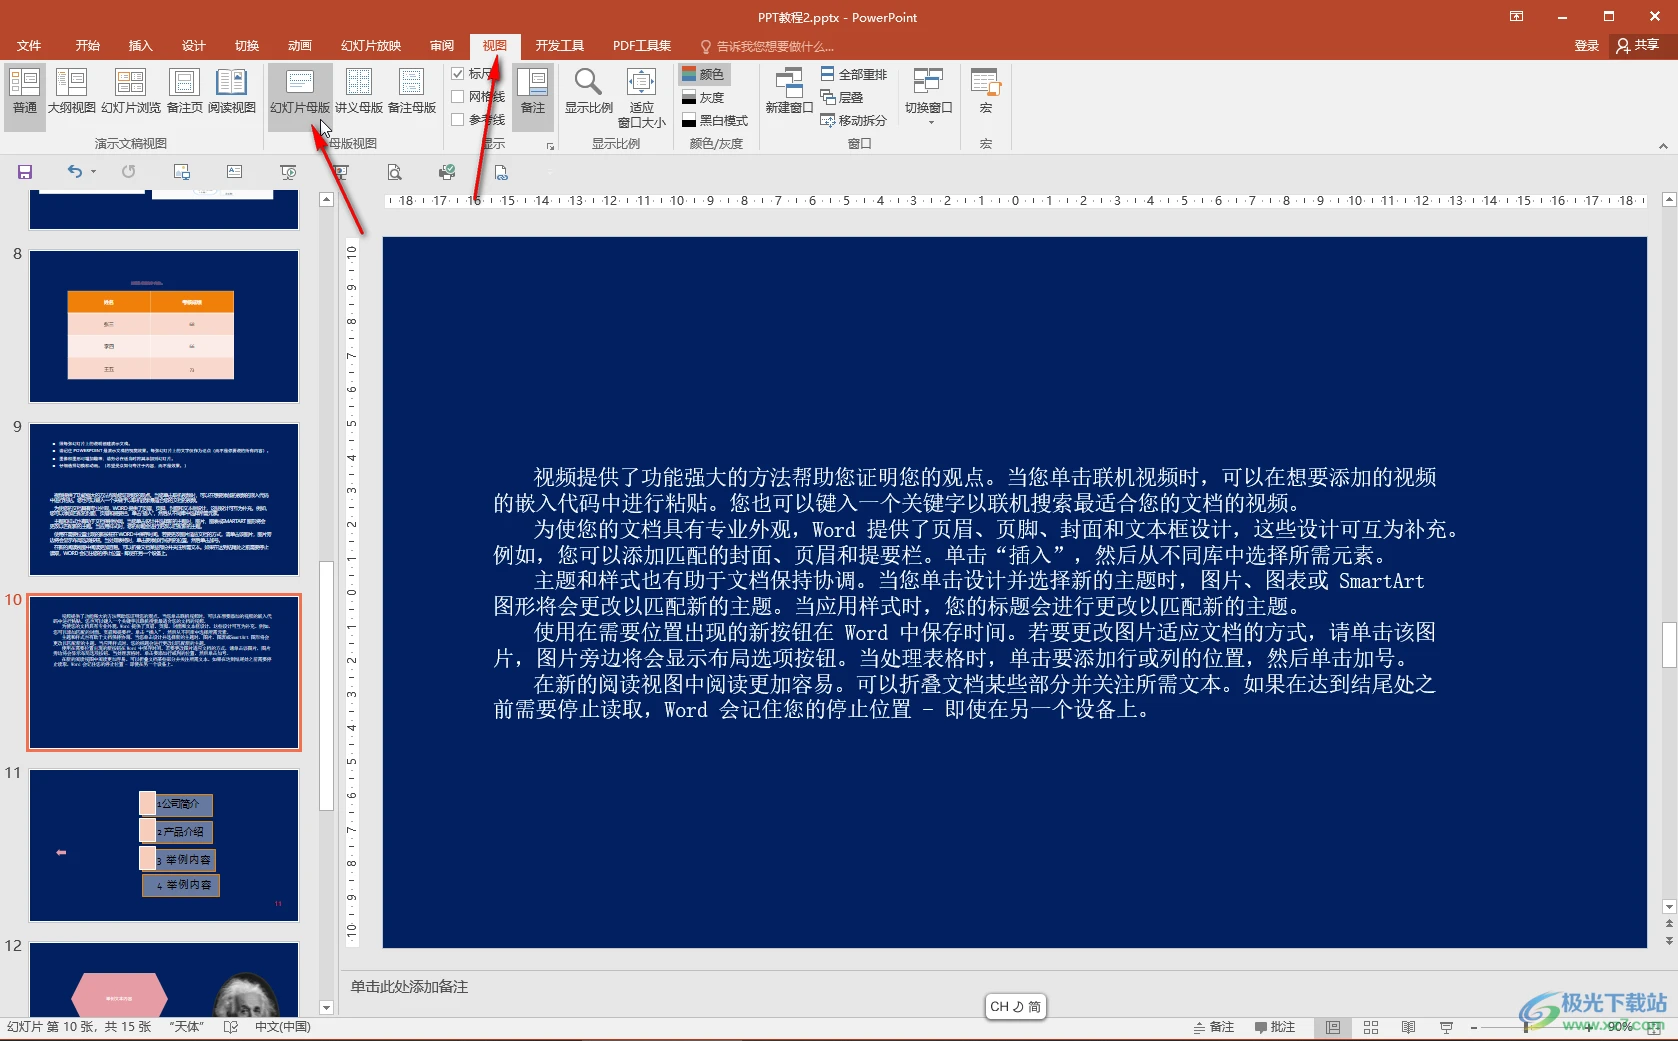Image resolution: width=1678 pixels, height=1041 pixels.
Task: Enable the Gridlines (网格线) checkbox
Action: point(458,97)
